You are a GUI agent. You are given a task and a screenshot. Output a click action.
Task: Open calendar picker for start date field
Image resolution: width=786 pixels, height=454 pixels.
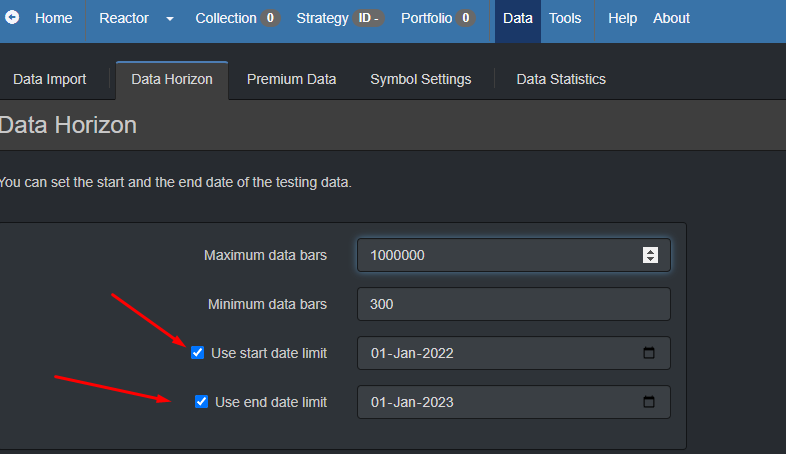(x=649, y=353)
